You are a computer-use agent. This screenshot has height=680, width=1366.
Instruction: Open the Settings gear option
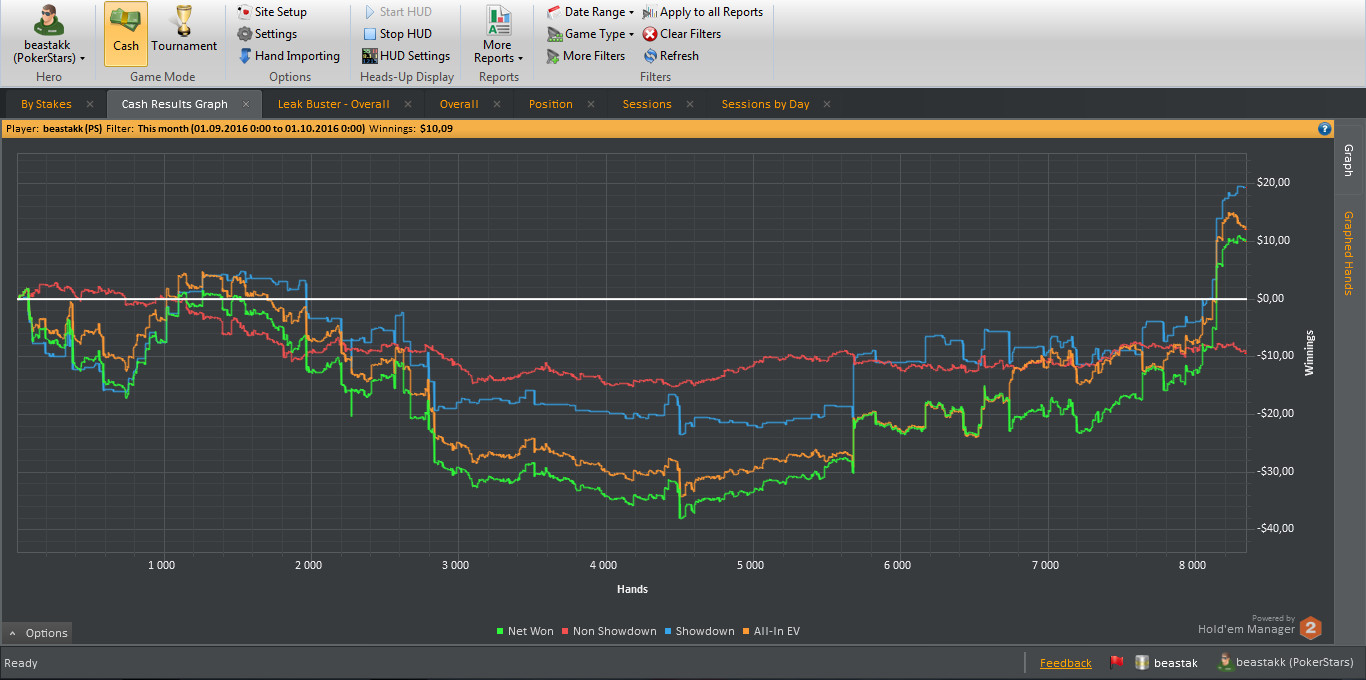pyautogui.click(x=267, y=34)
